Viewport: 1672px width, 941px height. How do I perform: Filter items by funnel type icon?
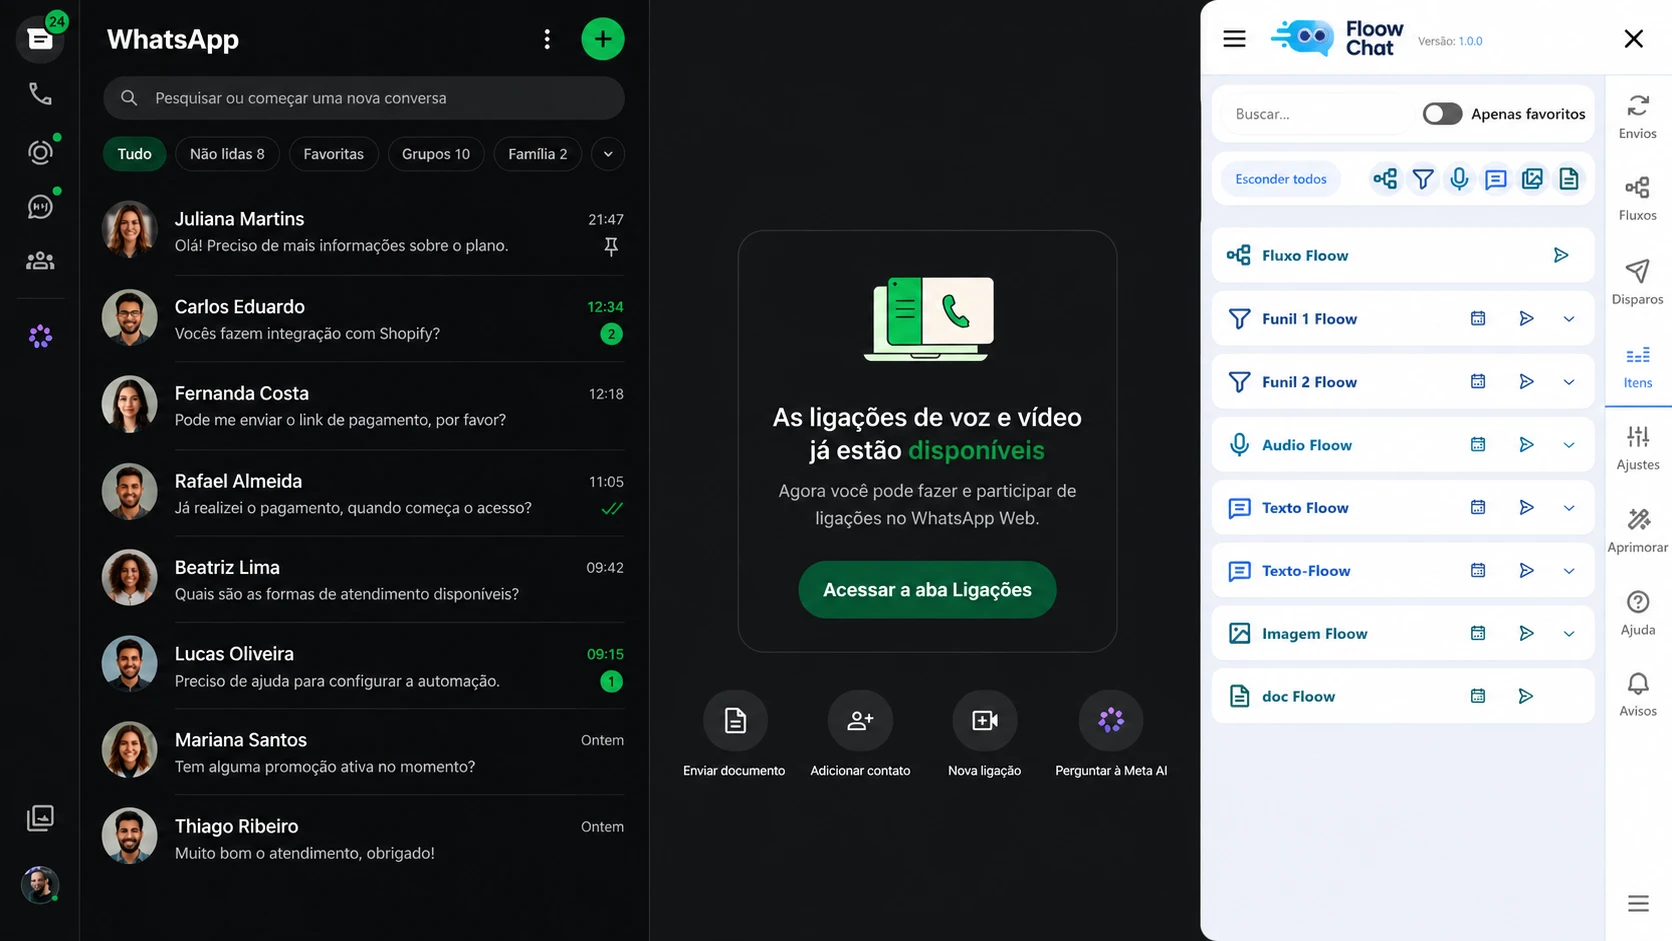pyautogui.click(x=1422, y=179)
